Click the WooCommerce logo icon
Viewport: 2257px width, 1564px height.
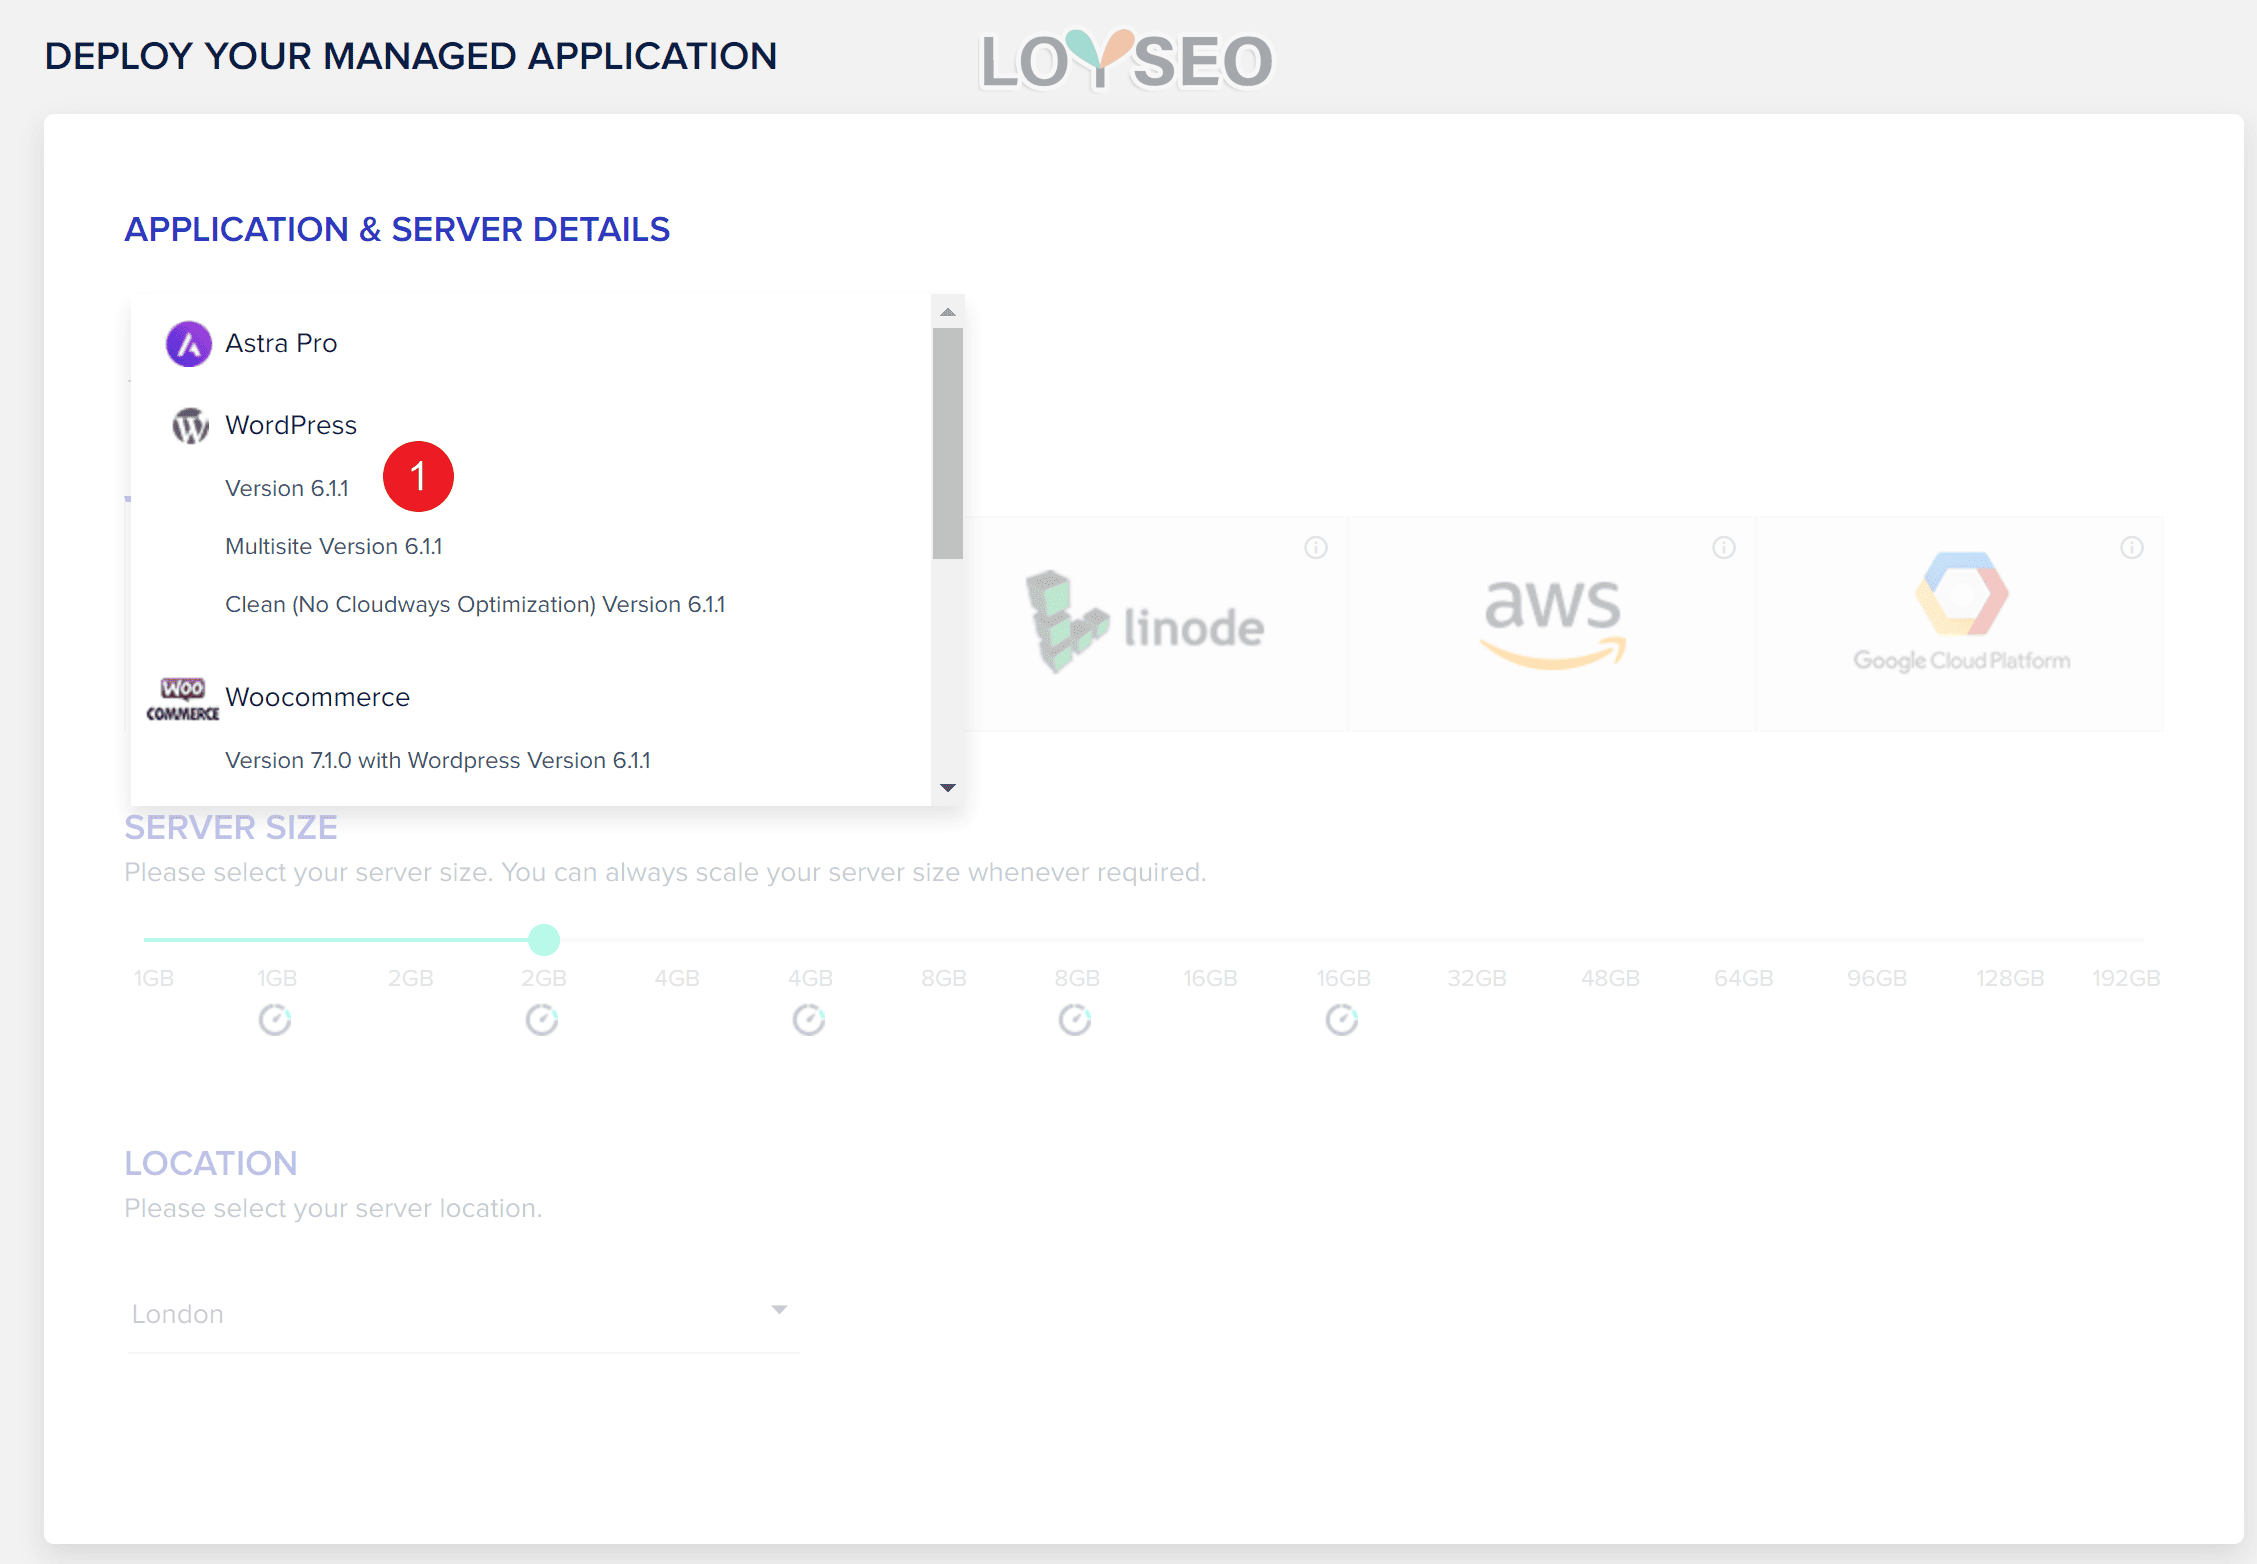pyautogui.click(x=183, y=699)
